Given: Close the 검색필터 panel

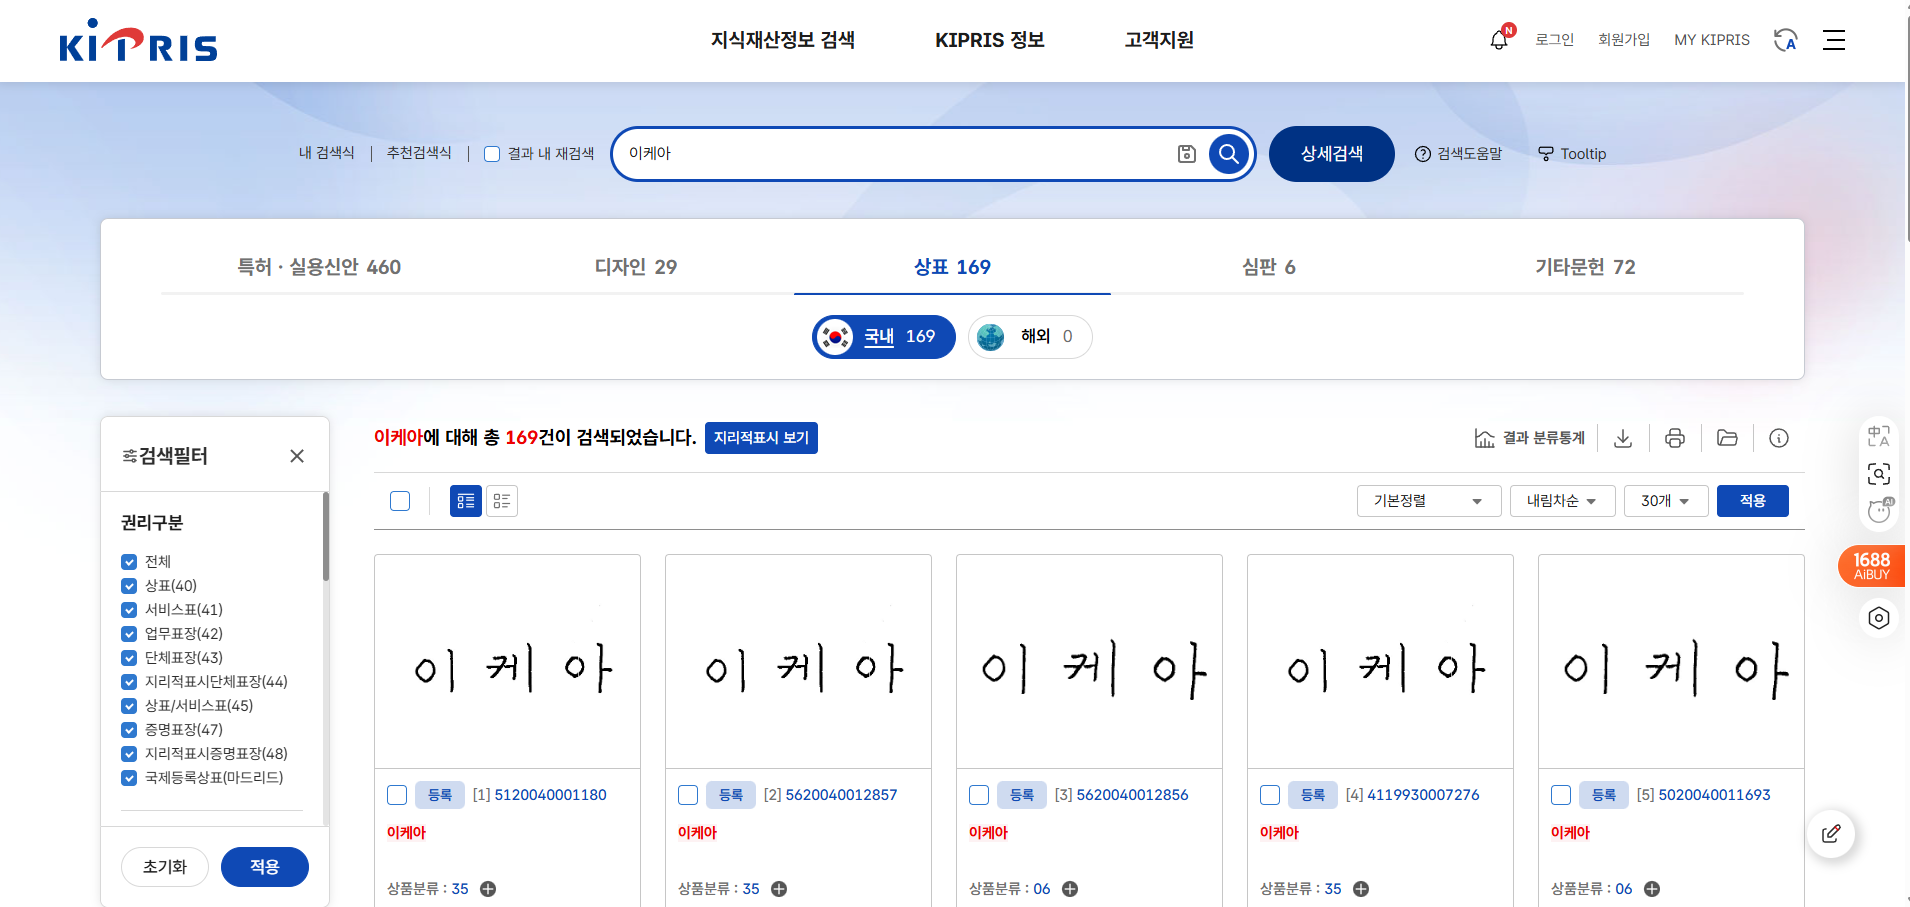Looking at the screenshot, I should (x=297, y=456).
